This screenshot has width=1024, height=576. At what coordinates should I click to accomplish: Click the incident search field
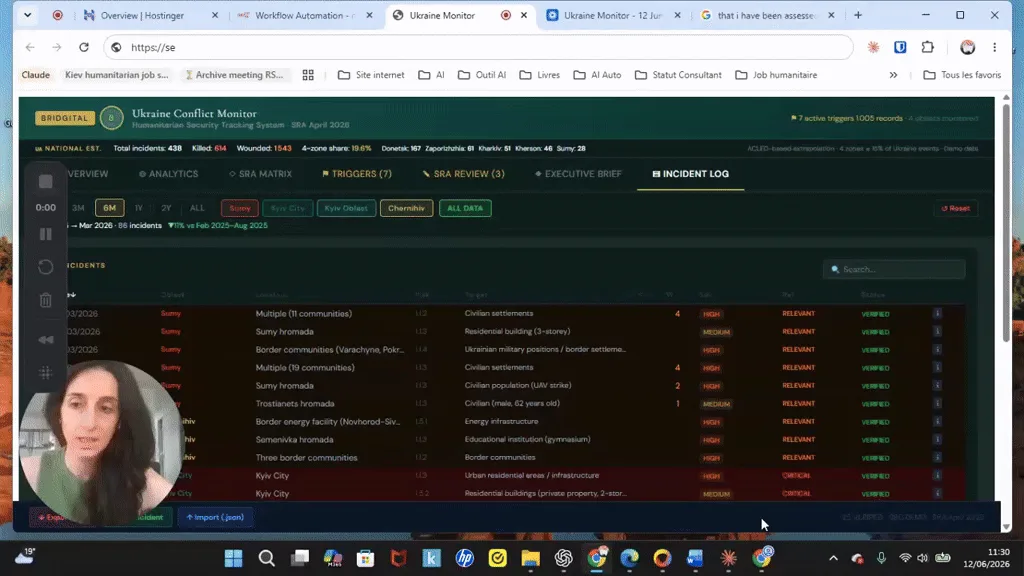tap(894, 269)
